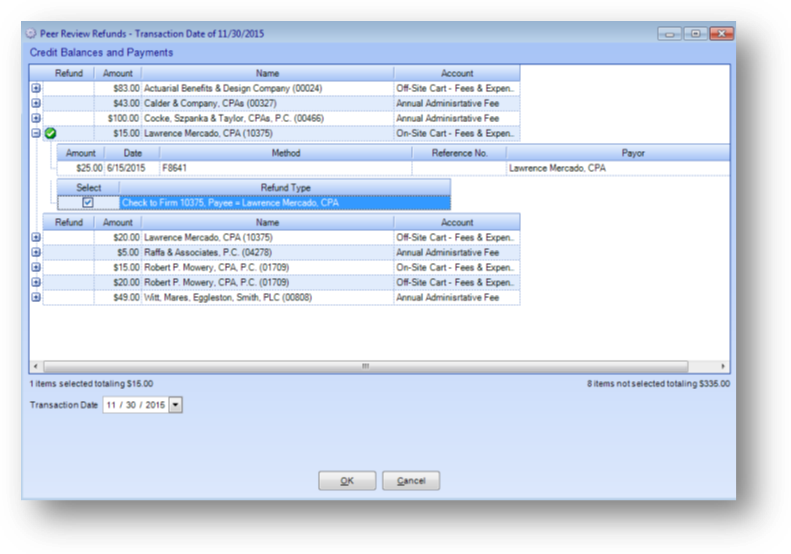Screen dimensions: 791x554
Task: Click the 8 items not selected text
Action: click(658, 384)
